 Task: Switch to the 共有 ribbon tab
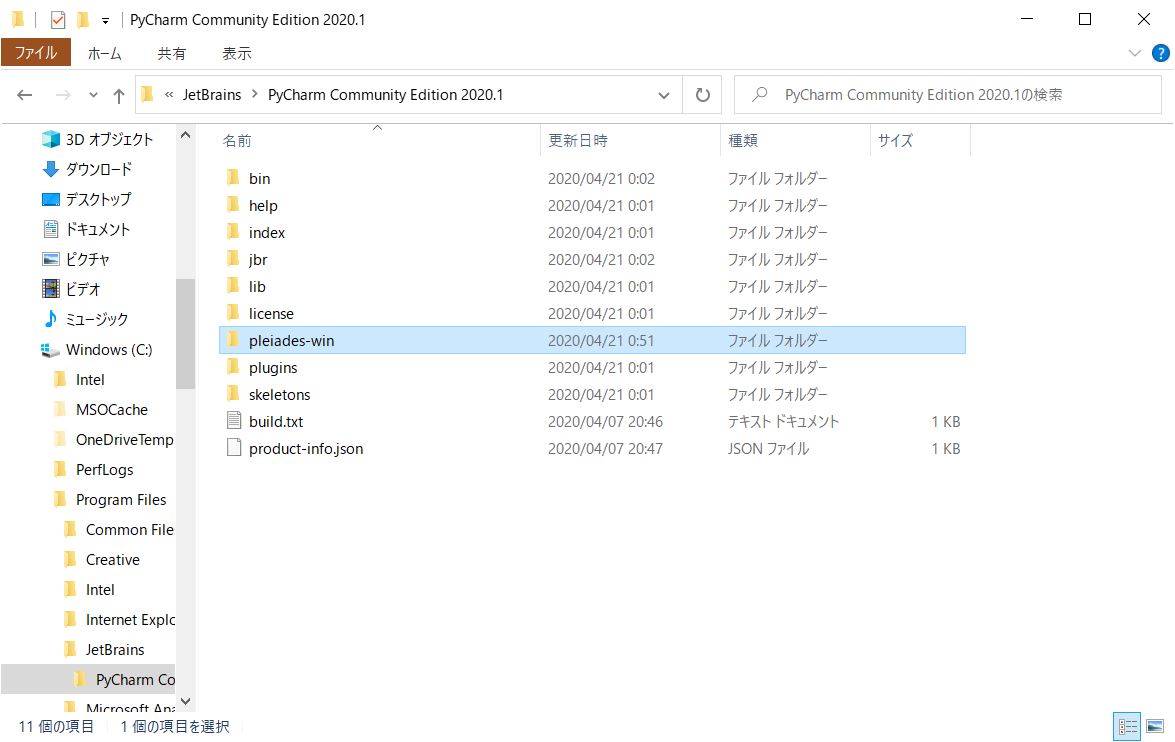[x=172, y=53]
